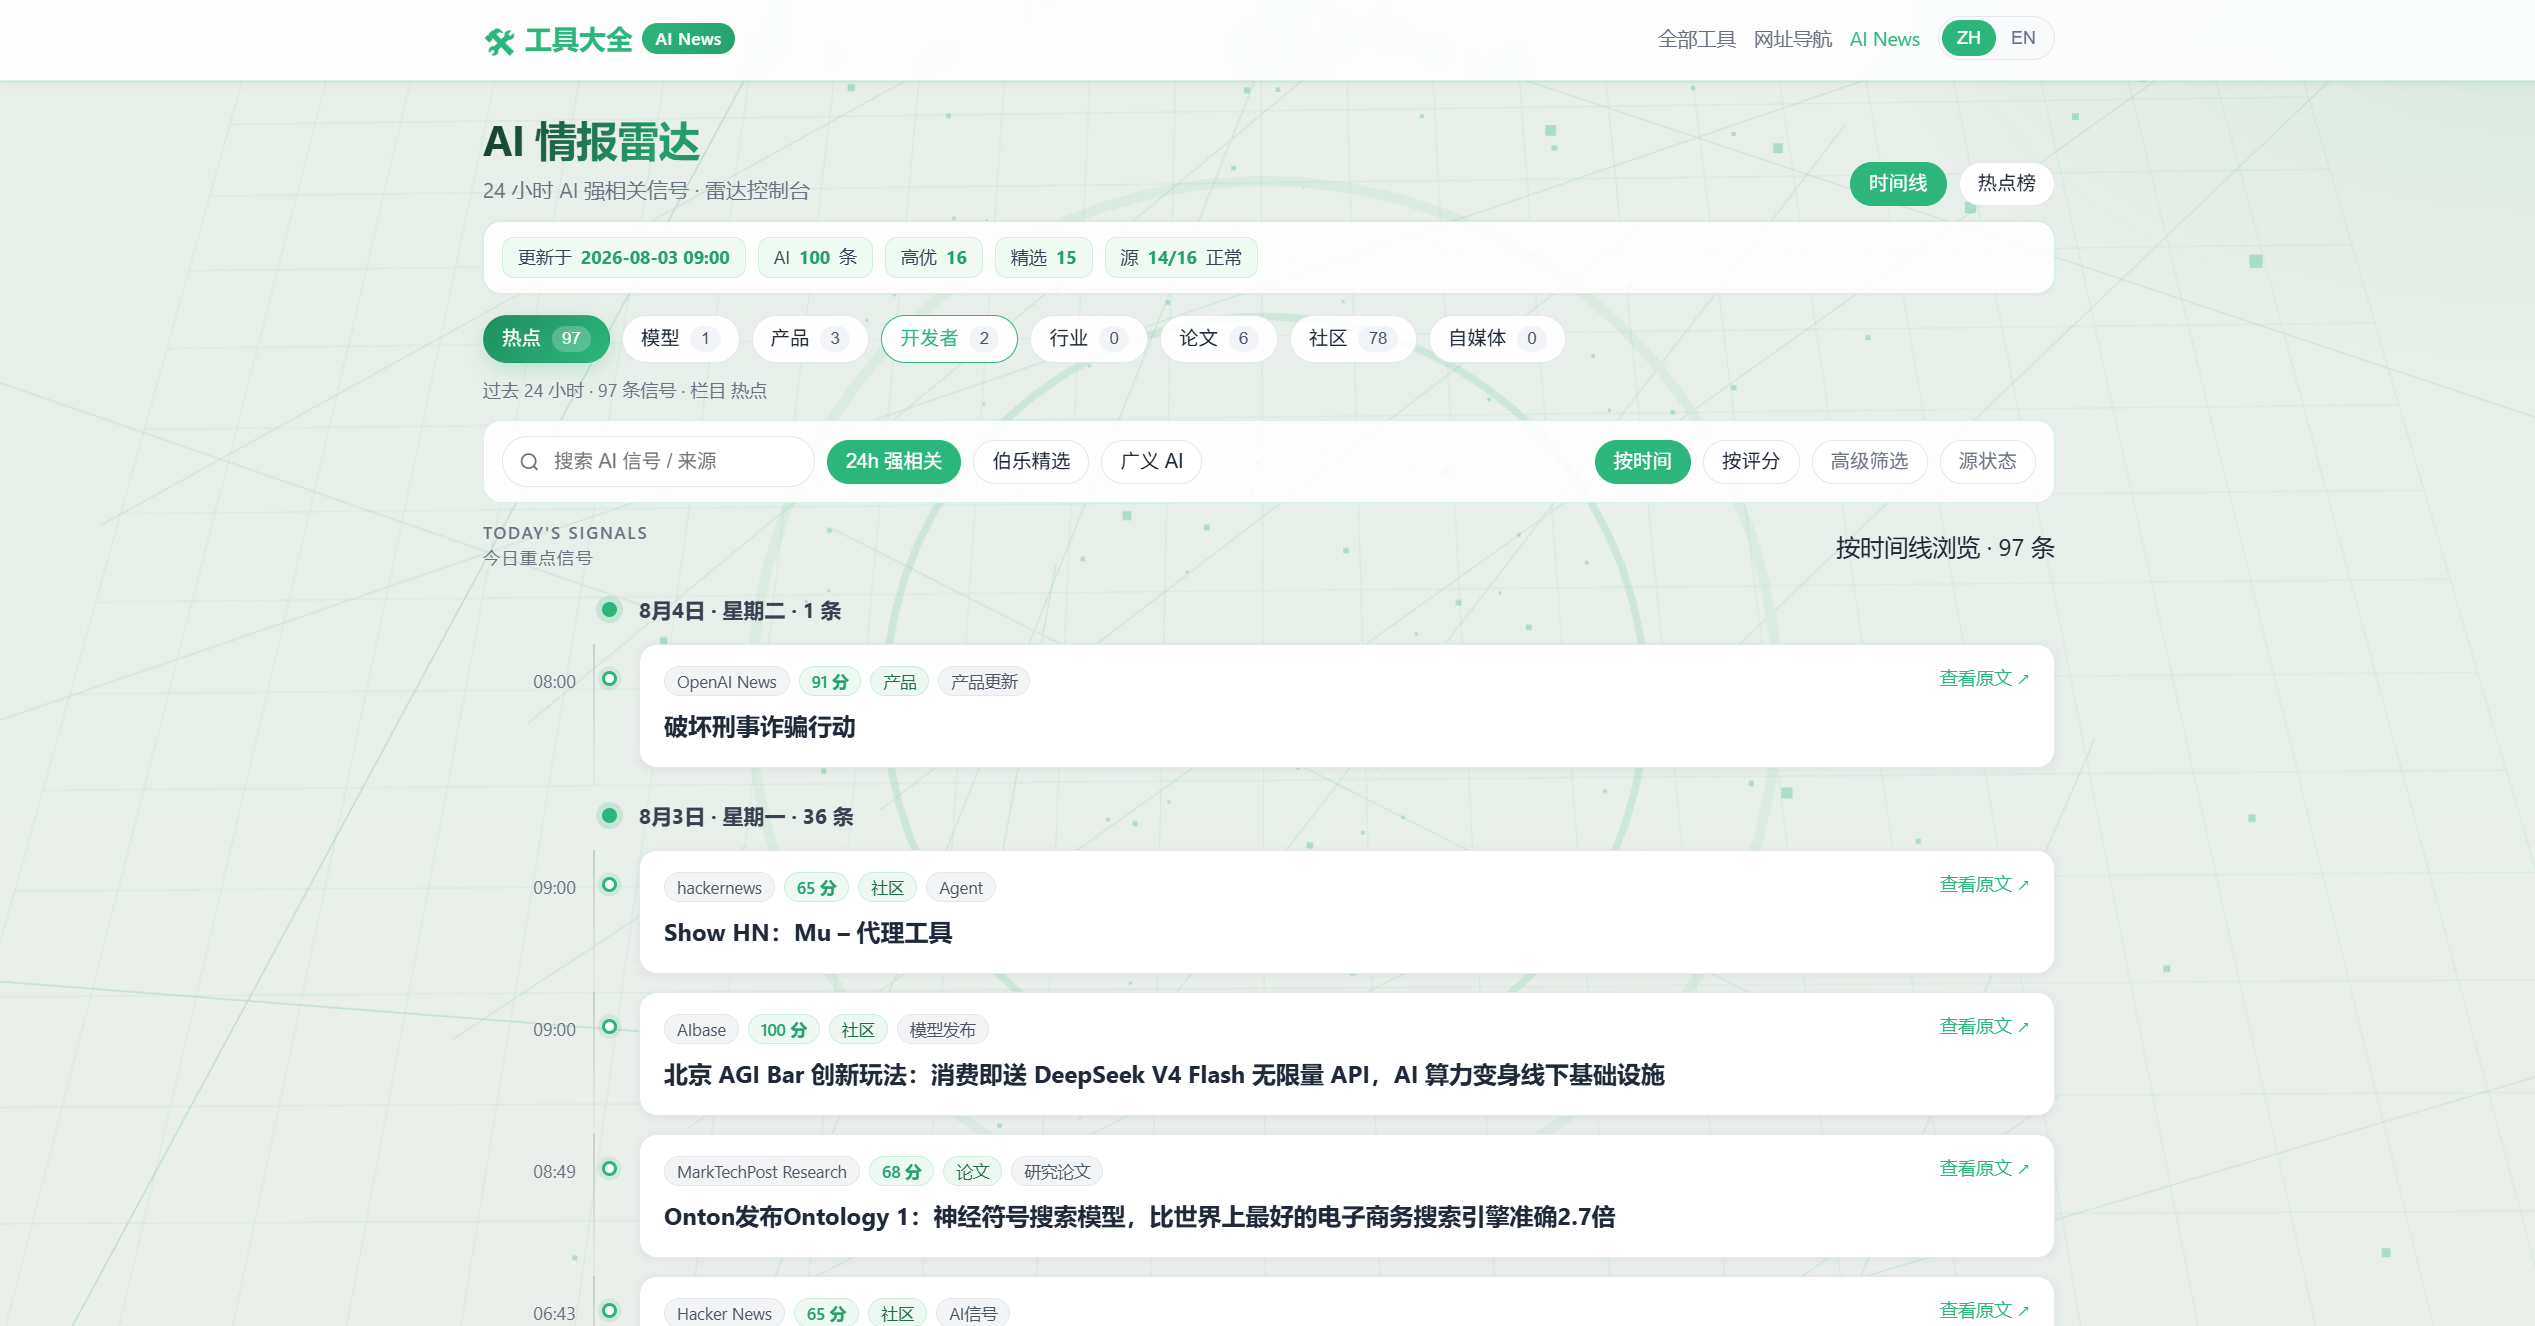
Task: Click the 破坏刑事诈骗行动 headline
Action: click(x=759, y=727)
